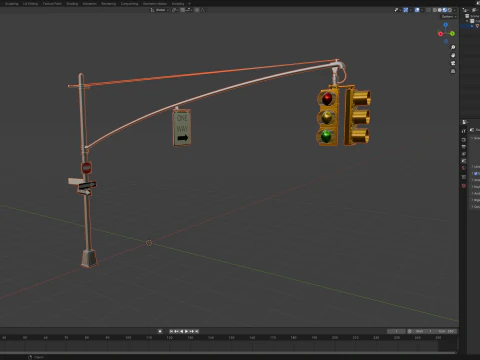Open the Properties editor type dropdown
Image resolution: width=480 pixels, height=360 pixels.
[465, 122]
